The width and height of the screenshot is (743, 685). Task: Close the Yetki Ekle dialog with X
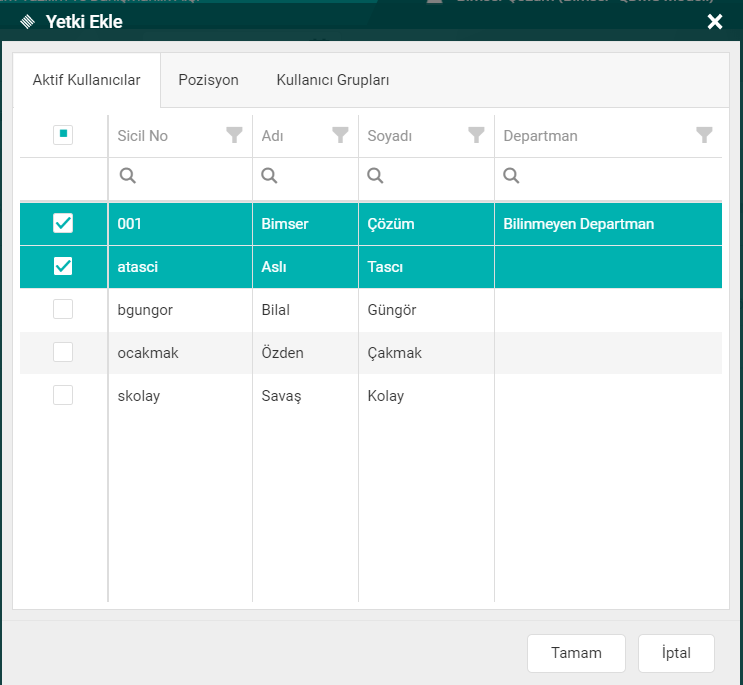coord(715,22)
